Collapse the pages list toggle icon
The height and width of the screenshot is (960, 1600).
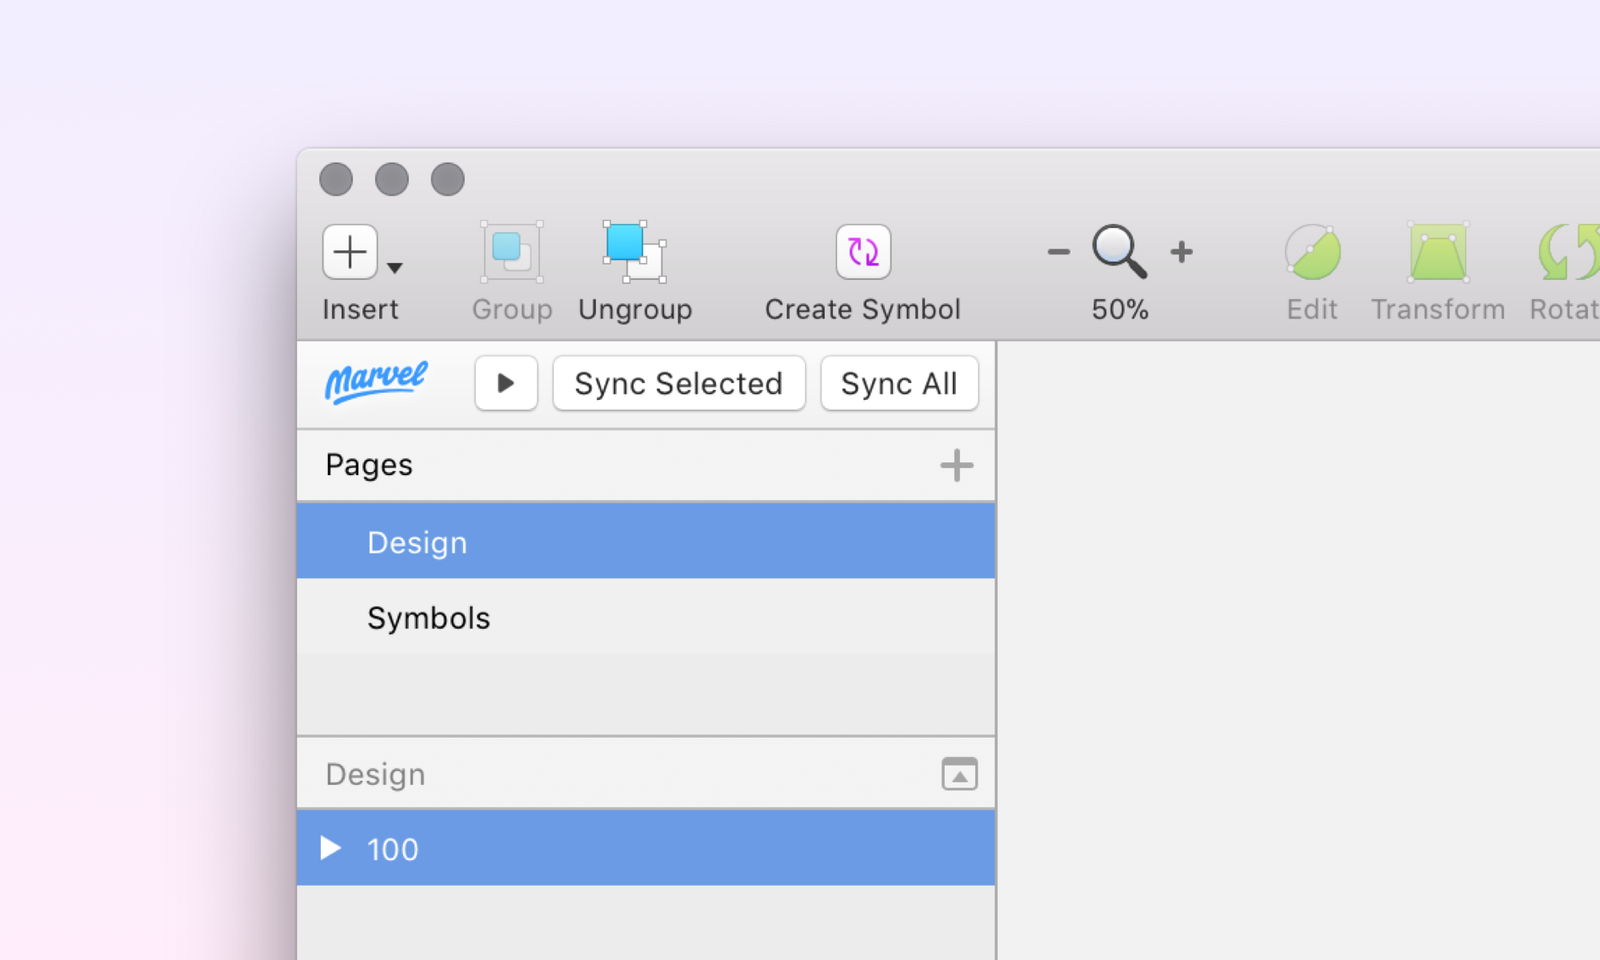pyautogui.click(x=959, y=774)
